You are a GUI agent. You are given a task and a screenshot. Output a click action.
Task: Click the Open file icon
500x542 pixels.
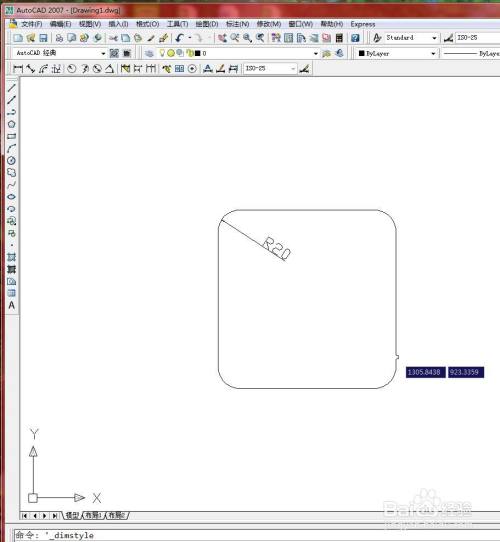click(30, 38)
